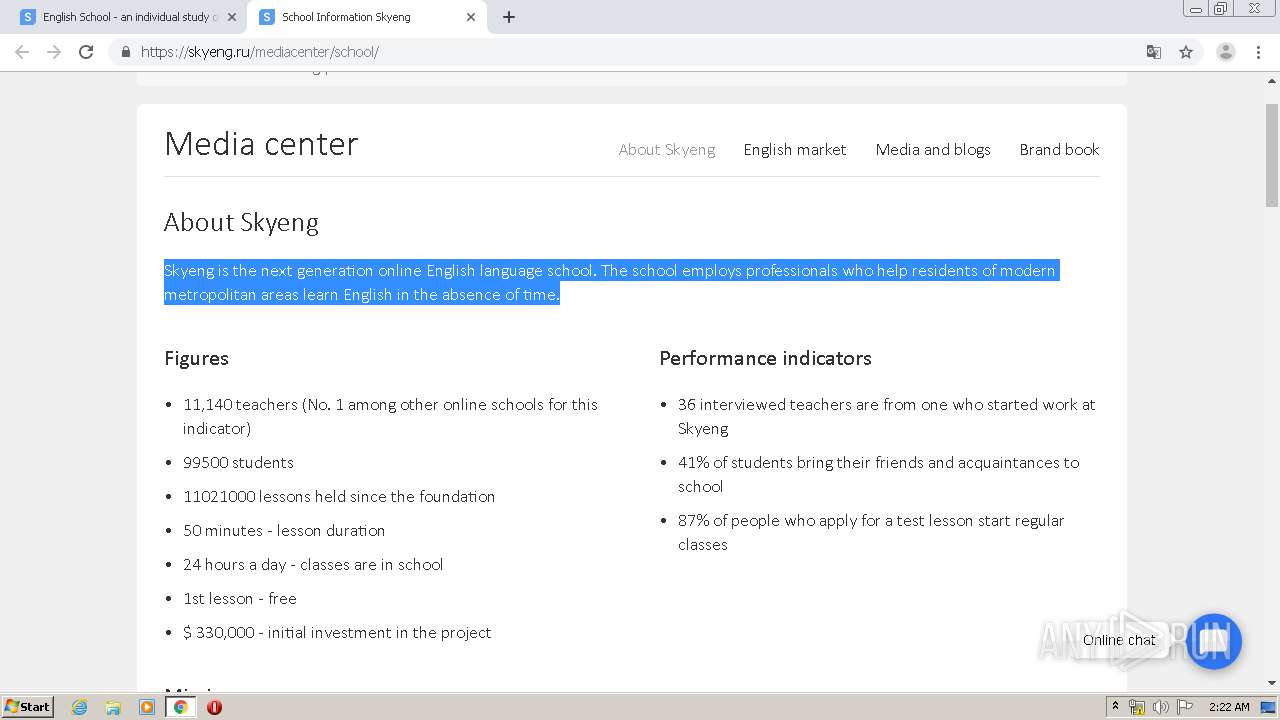Screen dimensions: 1280x720
Task: Click the Windows Start button
Action: pos(28,706)
